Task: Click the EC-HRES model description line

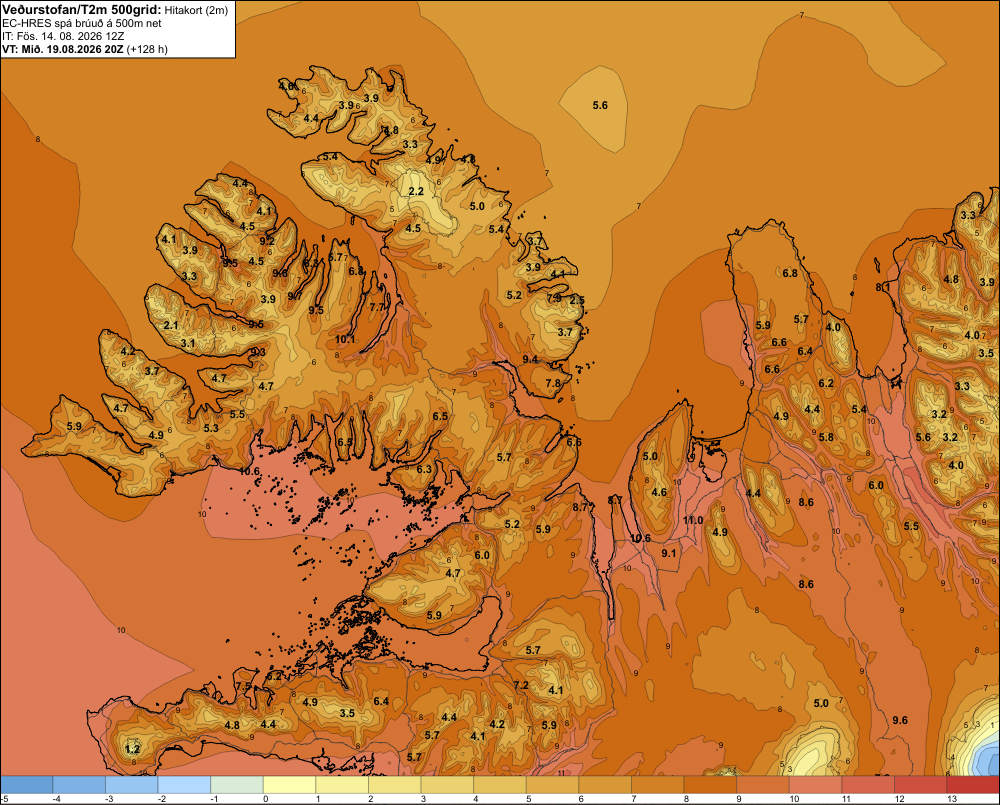Action: pos(82,24)
